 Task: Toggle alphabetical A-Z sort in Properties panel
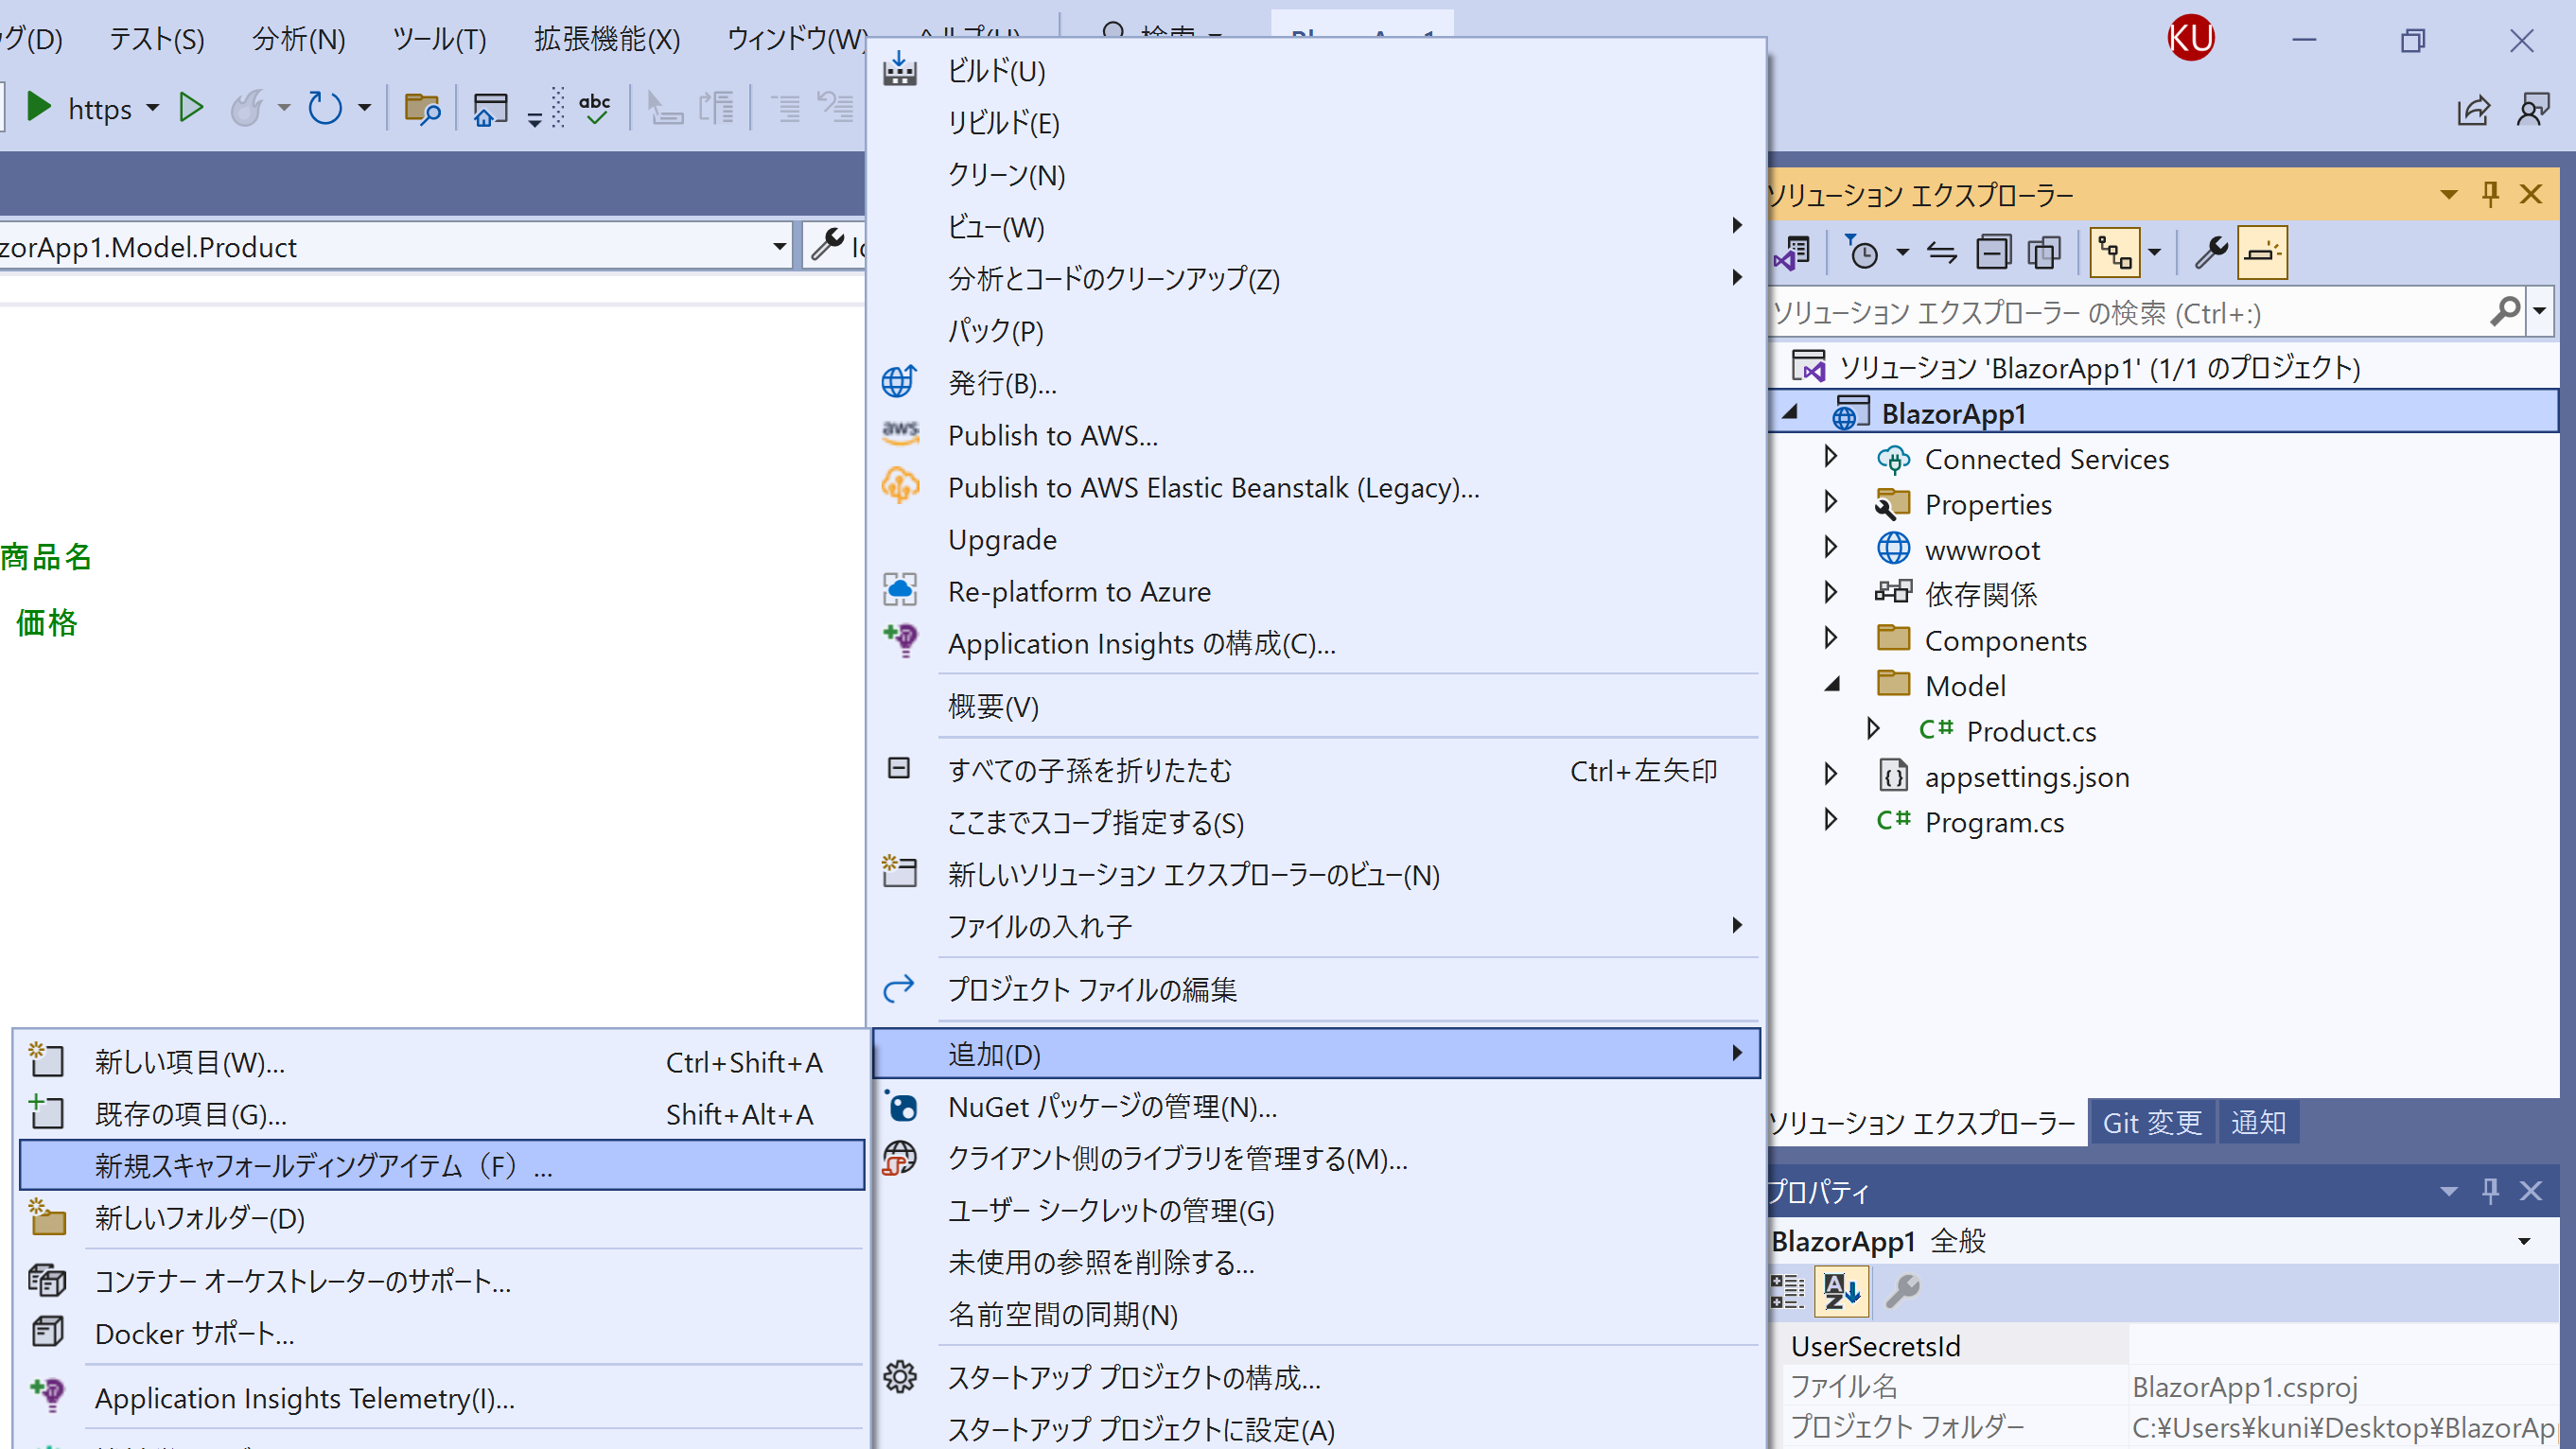tap(1842, 1291)
